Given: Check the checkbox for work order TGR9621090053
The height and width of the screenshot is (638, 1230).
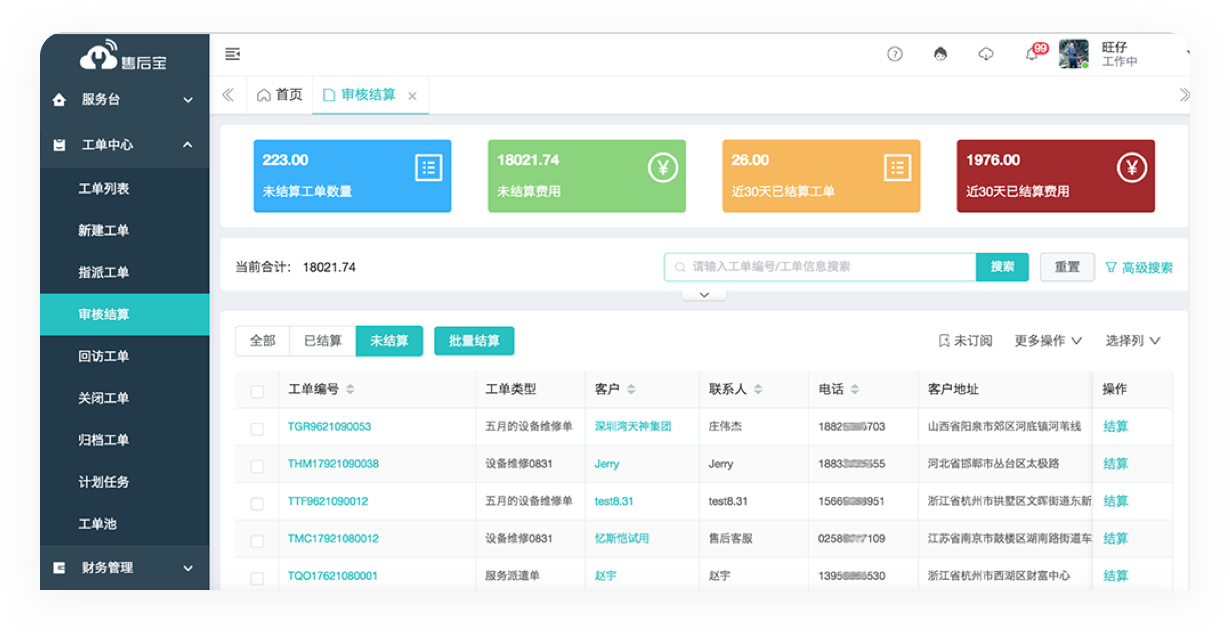Looking at the screenshot, I should coord(256,426).
